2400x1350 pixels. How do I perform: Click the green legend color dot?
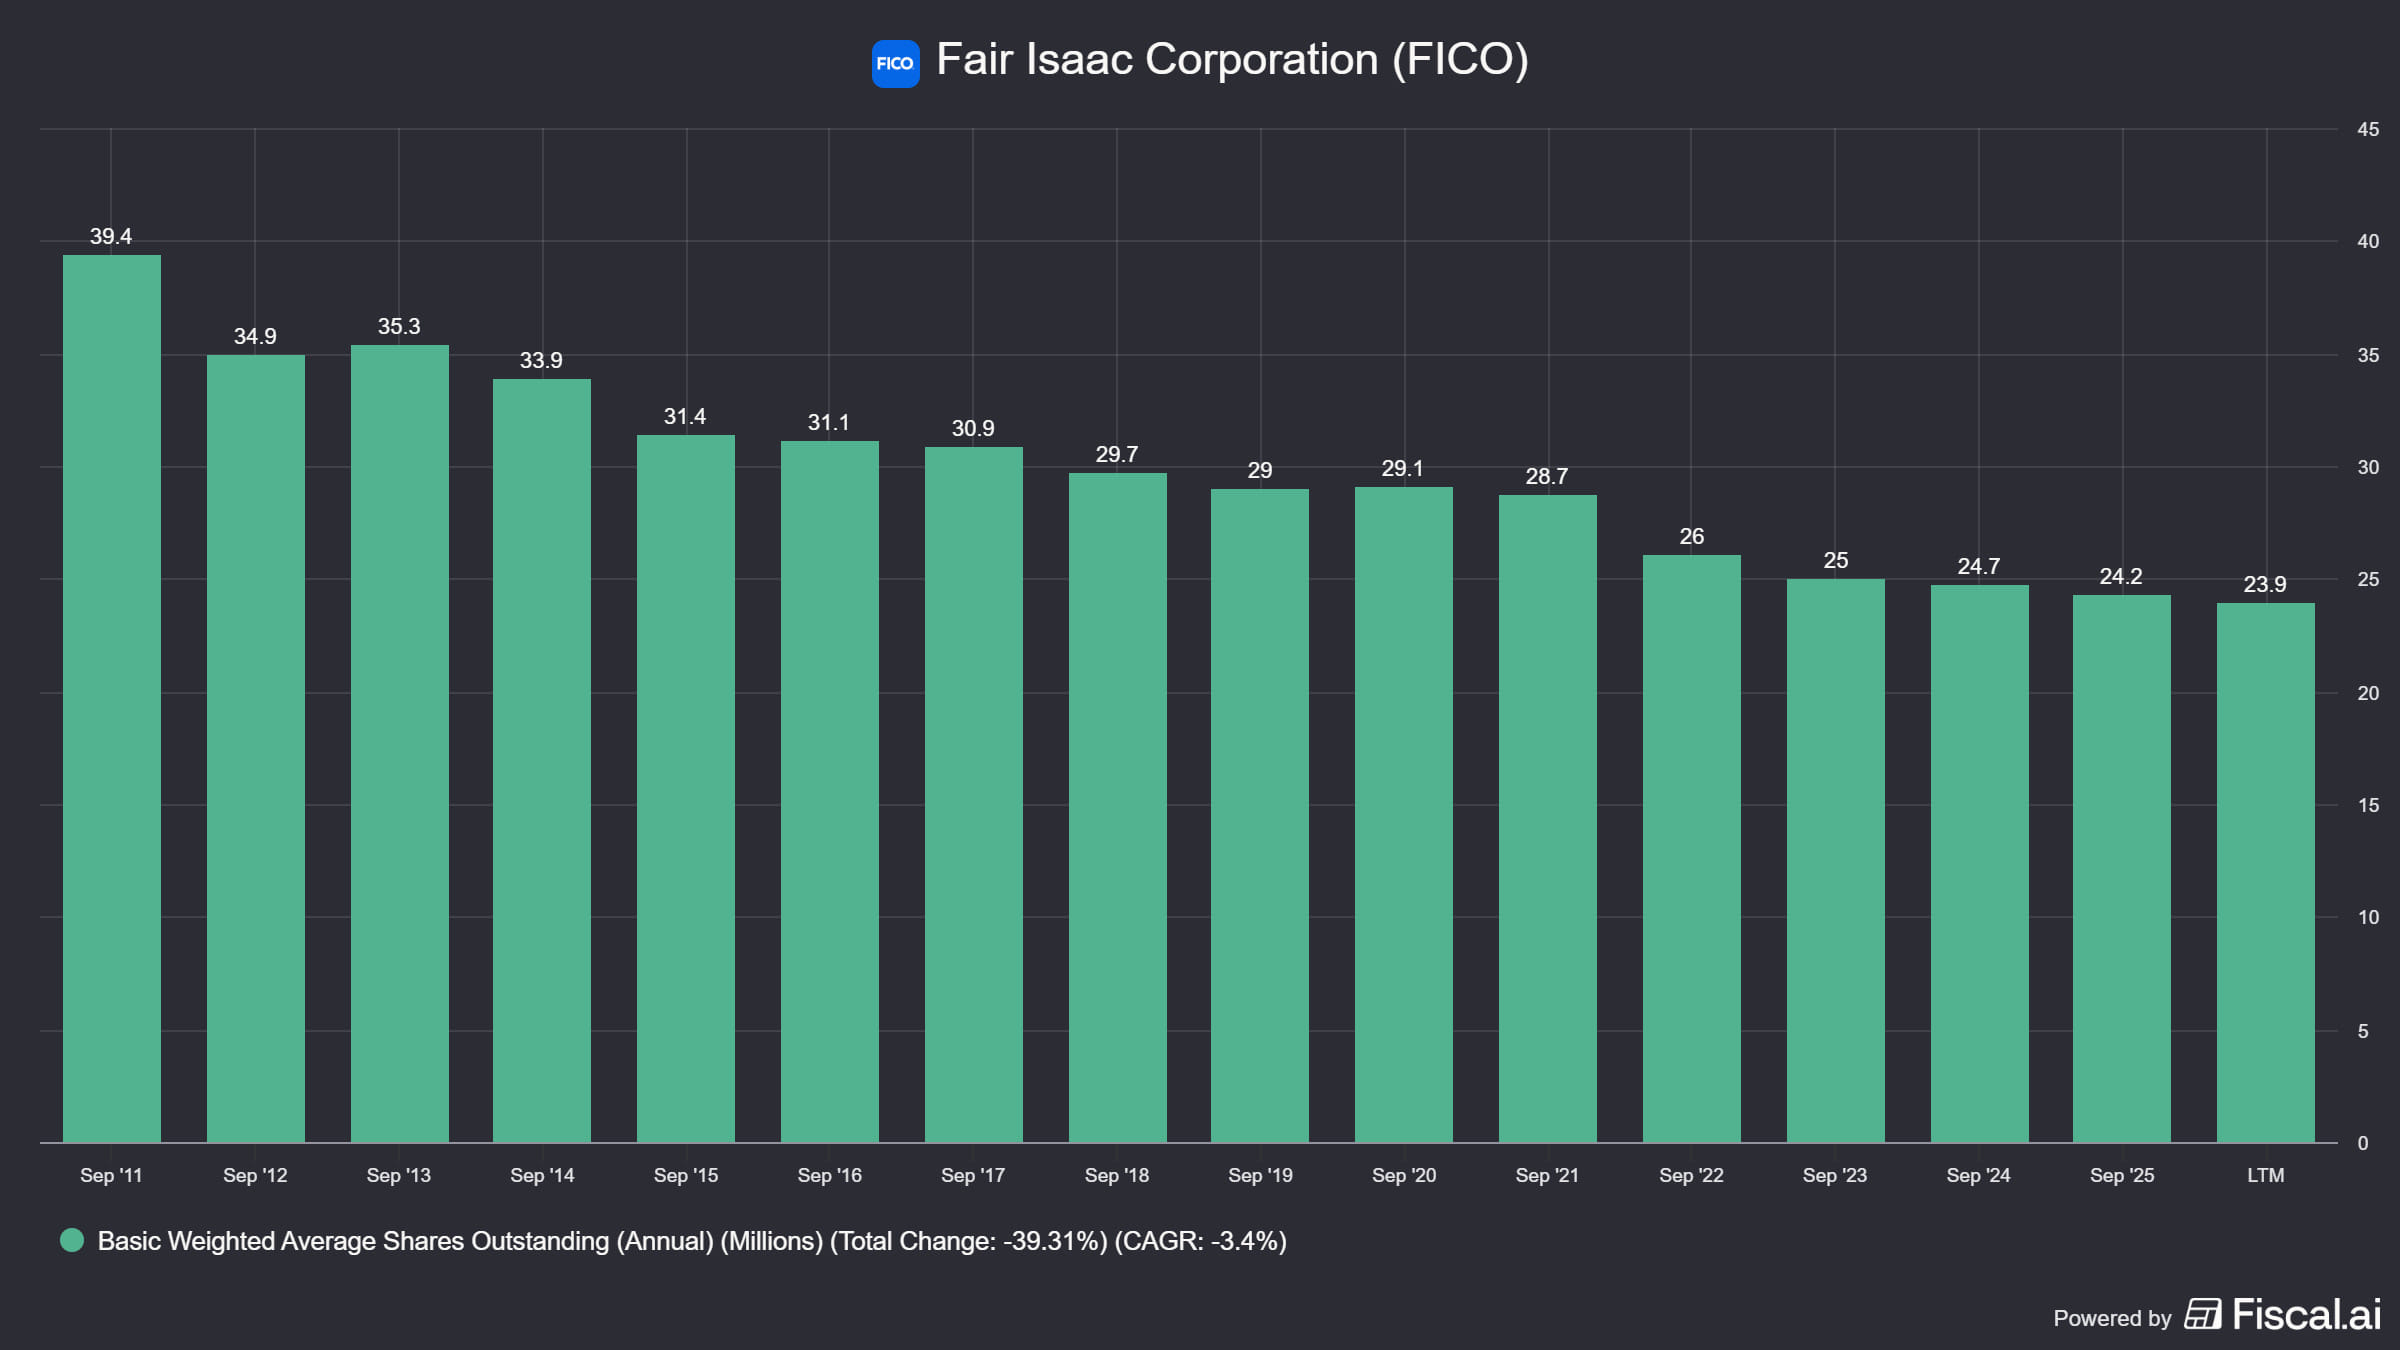coord(72,1240)
